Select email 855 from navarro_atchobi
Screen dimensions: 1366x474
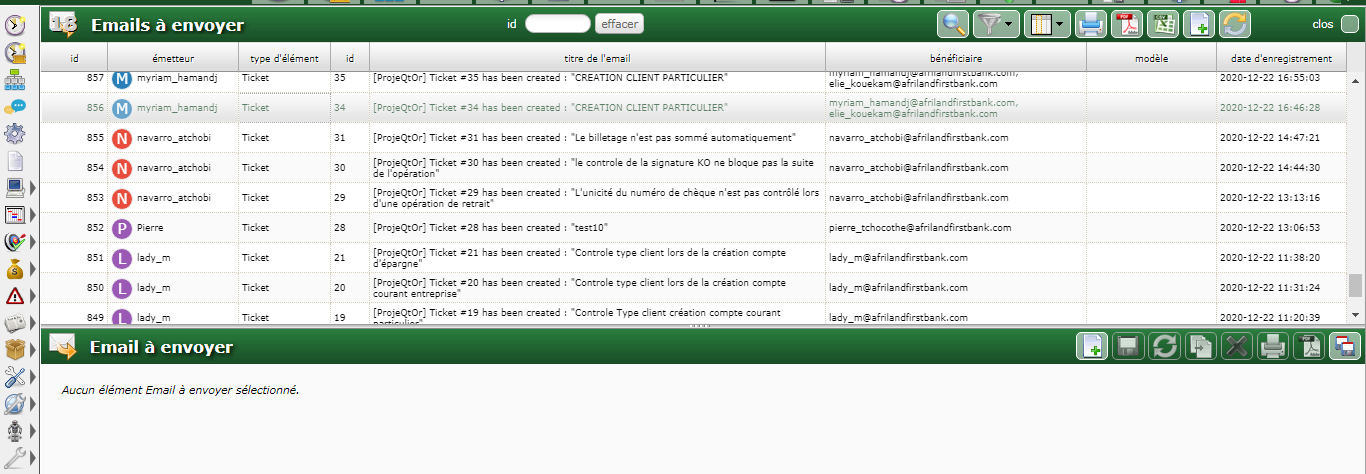coord(597,138)
